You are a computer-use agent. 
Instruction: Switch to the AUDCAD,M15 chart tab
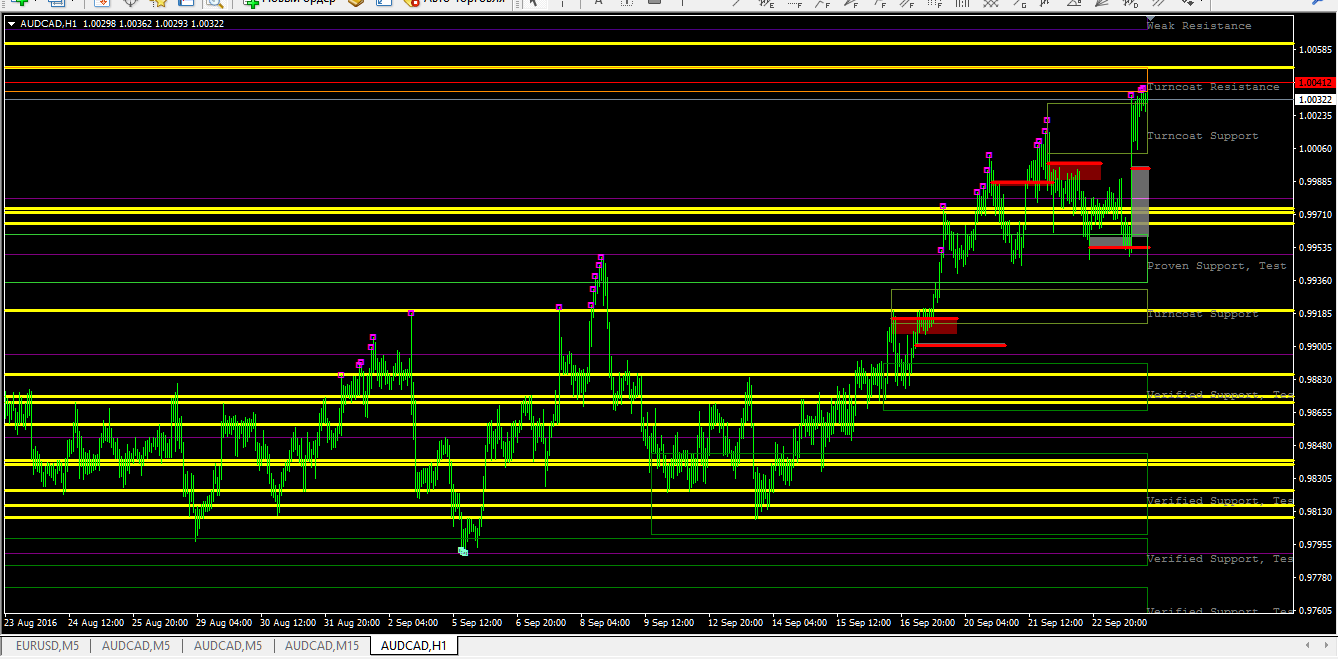coord(322,646)
